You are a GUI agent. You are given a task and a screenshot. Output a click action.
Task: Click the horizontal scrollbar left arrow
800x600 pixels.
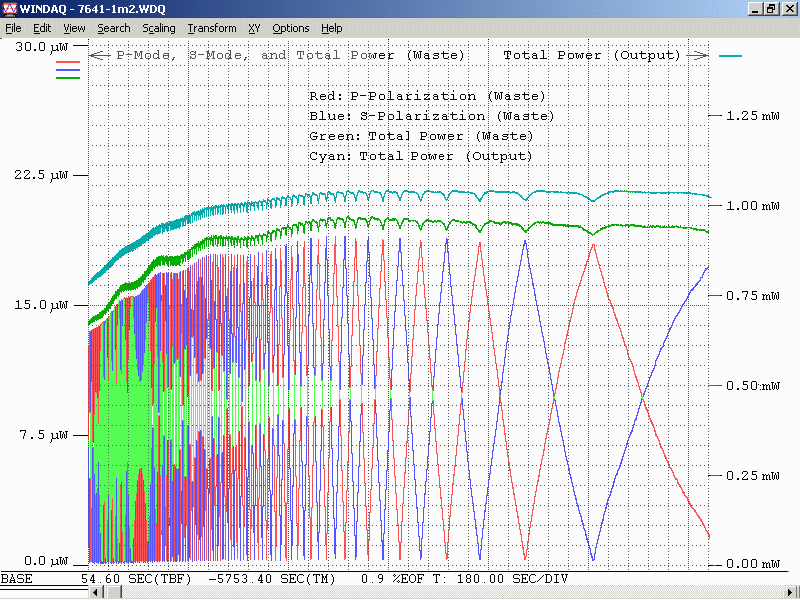tap(97, 592)
